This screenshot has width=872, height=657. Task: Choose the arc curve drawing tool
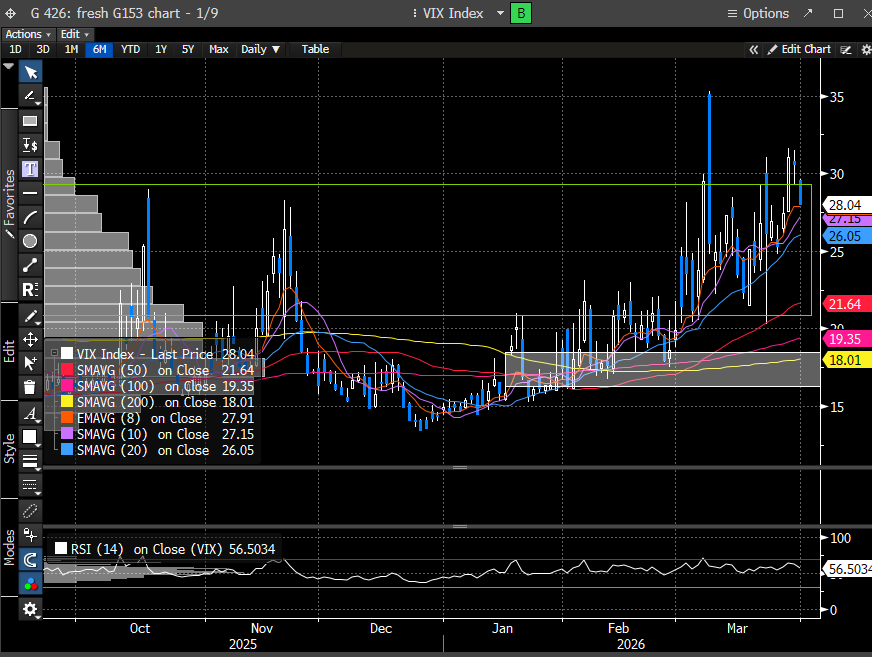(x=30, y=217)
